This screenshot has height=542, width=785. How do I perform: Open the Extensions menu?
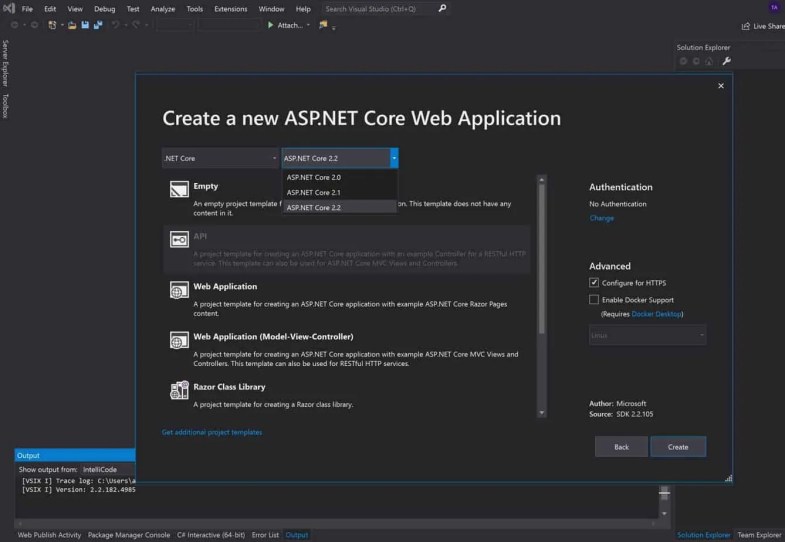231,9
